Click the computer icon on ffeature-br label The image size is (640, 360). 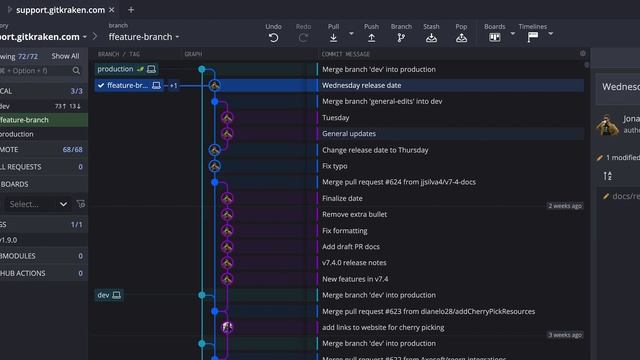(x=156, y=85)
